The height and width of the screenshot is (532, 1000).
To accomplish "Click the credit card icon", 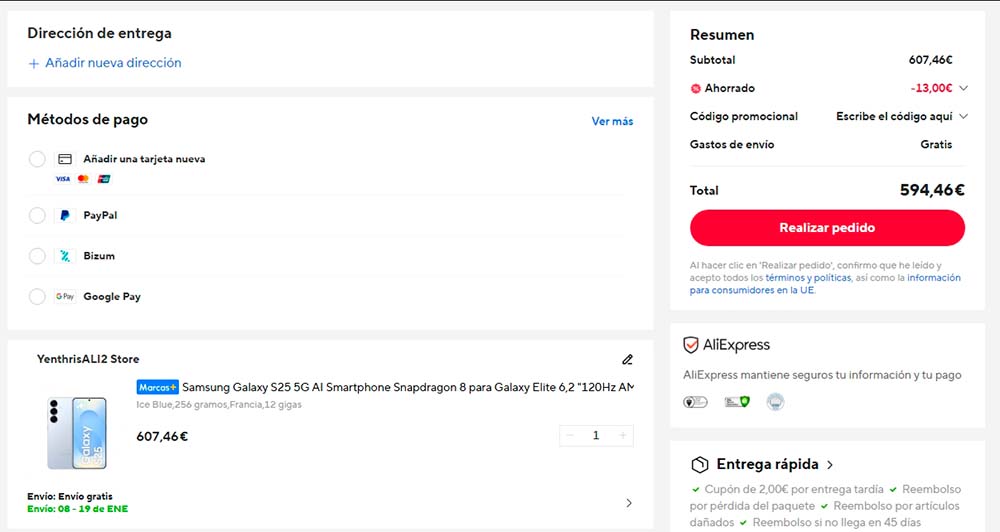I will point(65,159).
